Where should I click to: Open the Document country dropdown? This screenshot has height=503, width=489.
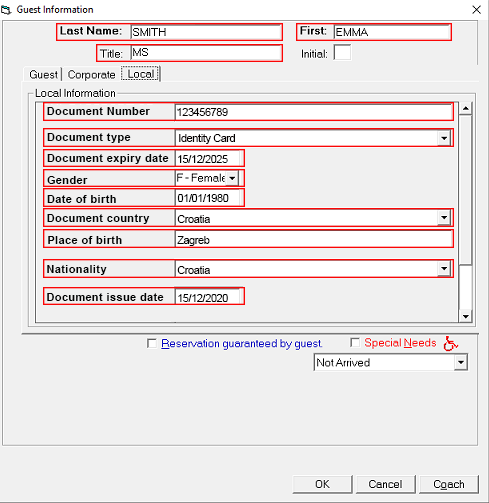444,218
